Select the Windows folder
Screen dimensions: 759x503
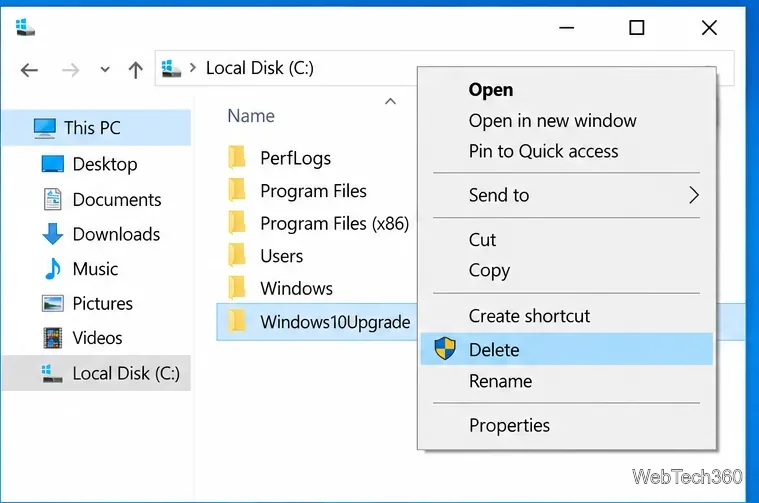coord(296,289)
